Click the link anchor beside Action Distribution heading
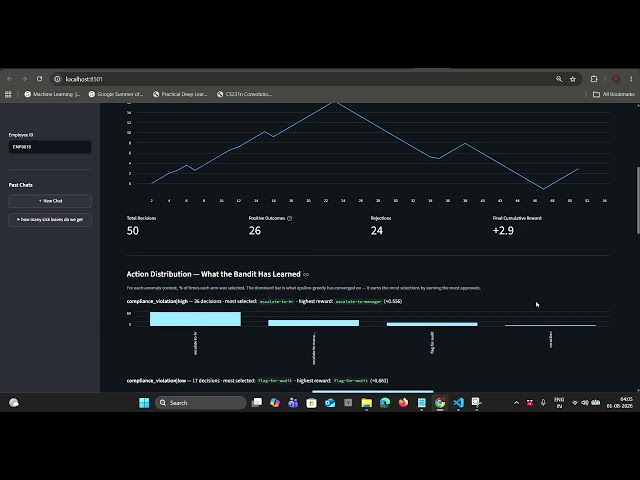This screenshot has width=640, height=480. click(x=306, y=275)
